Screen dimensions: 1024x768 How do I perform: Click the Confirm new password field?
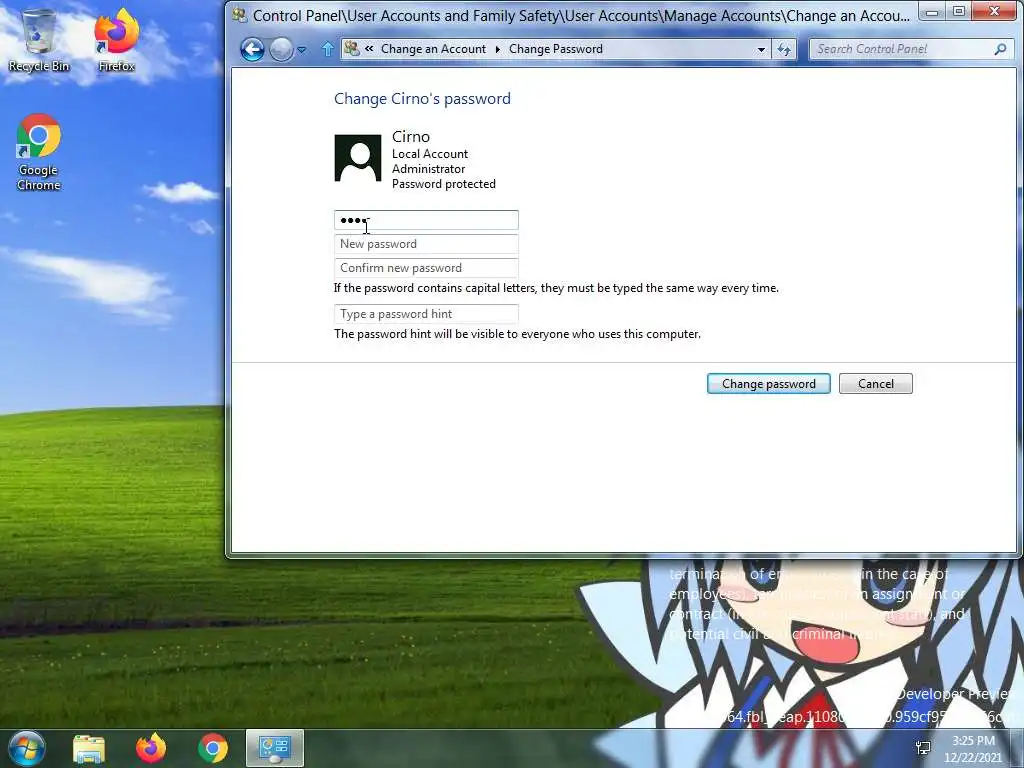point(426,268)
